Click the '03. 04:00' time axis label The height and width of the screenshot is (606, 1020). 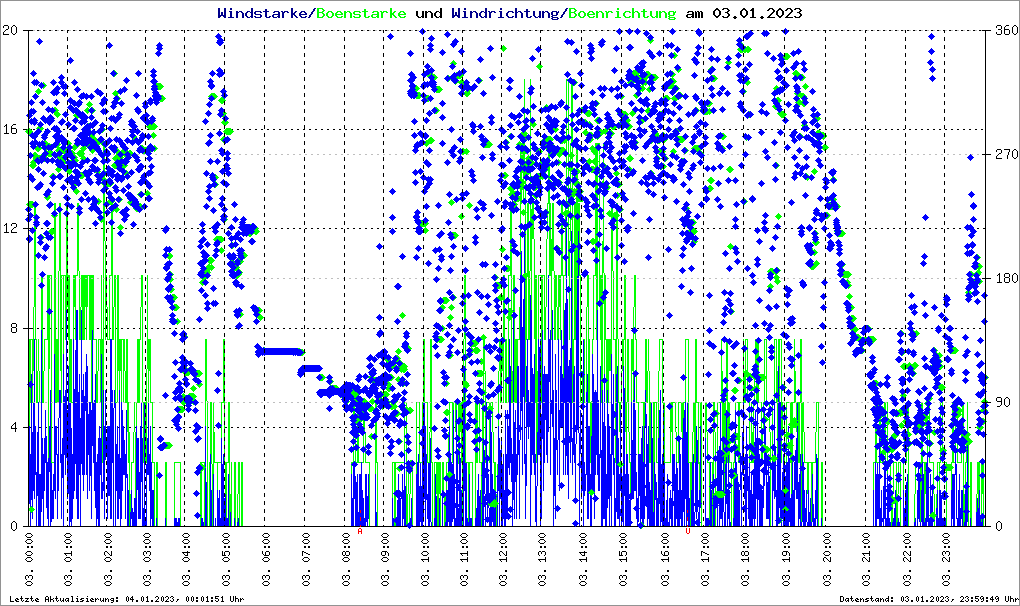[x=187, y=559]
